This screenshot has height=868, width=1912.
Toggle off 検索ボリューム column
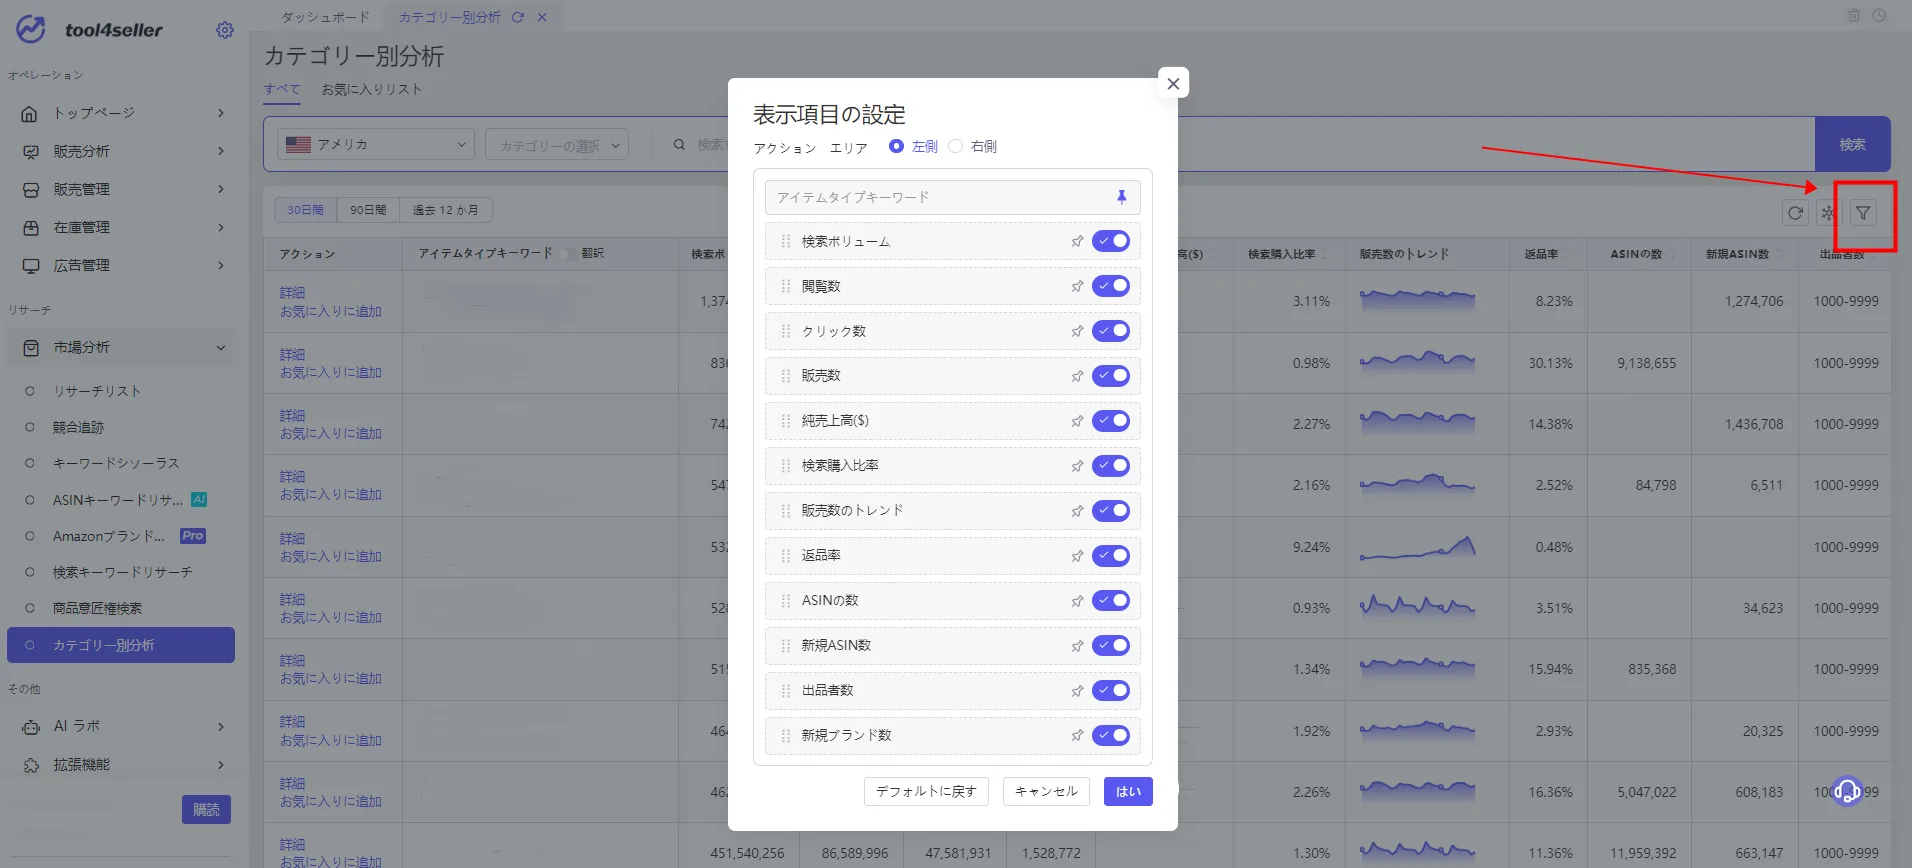coord(1111,241)
